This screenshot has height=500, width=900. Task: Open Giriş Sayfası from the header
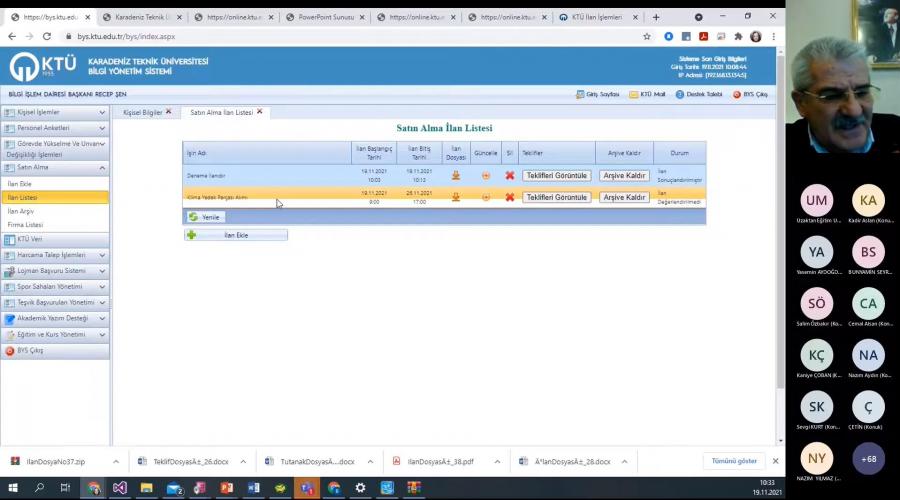pyautogui.click(x=597, y=94)
